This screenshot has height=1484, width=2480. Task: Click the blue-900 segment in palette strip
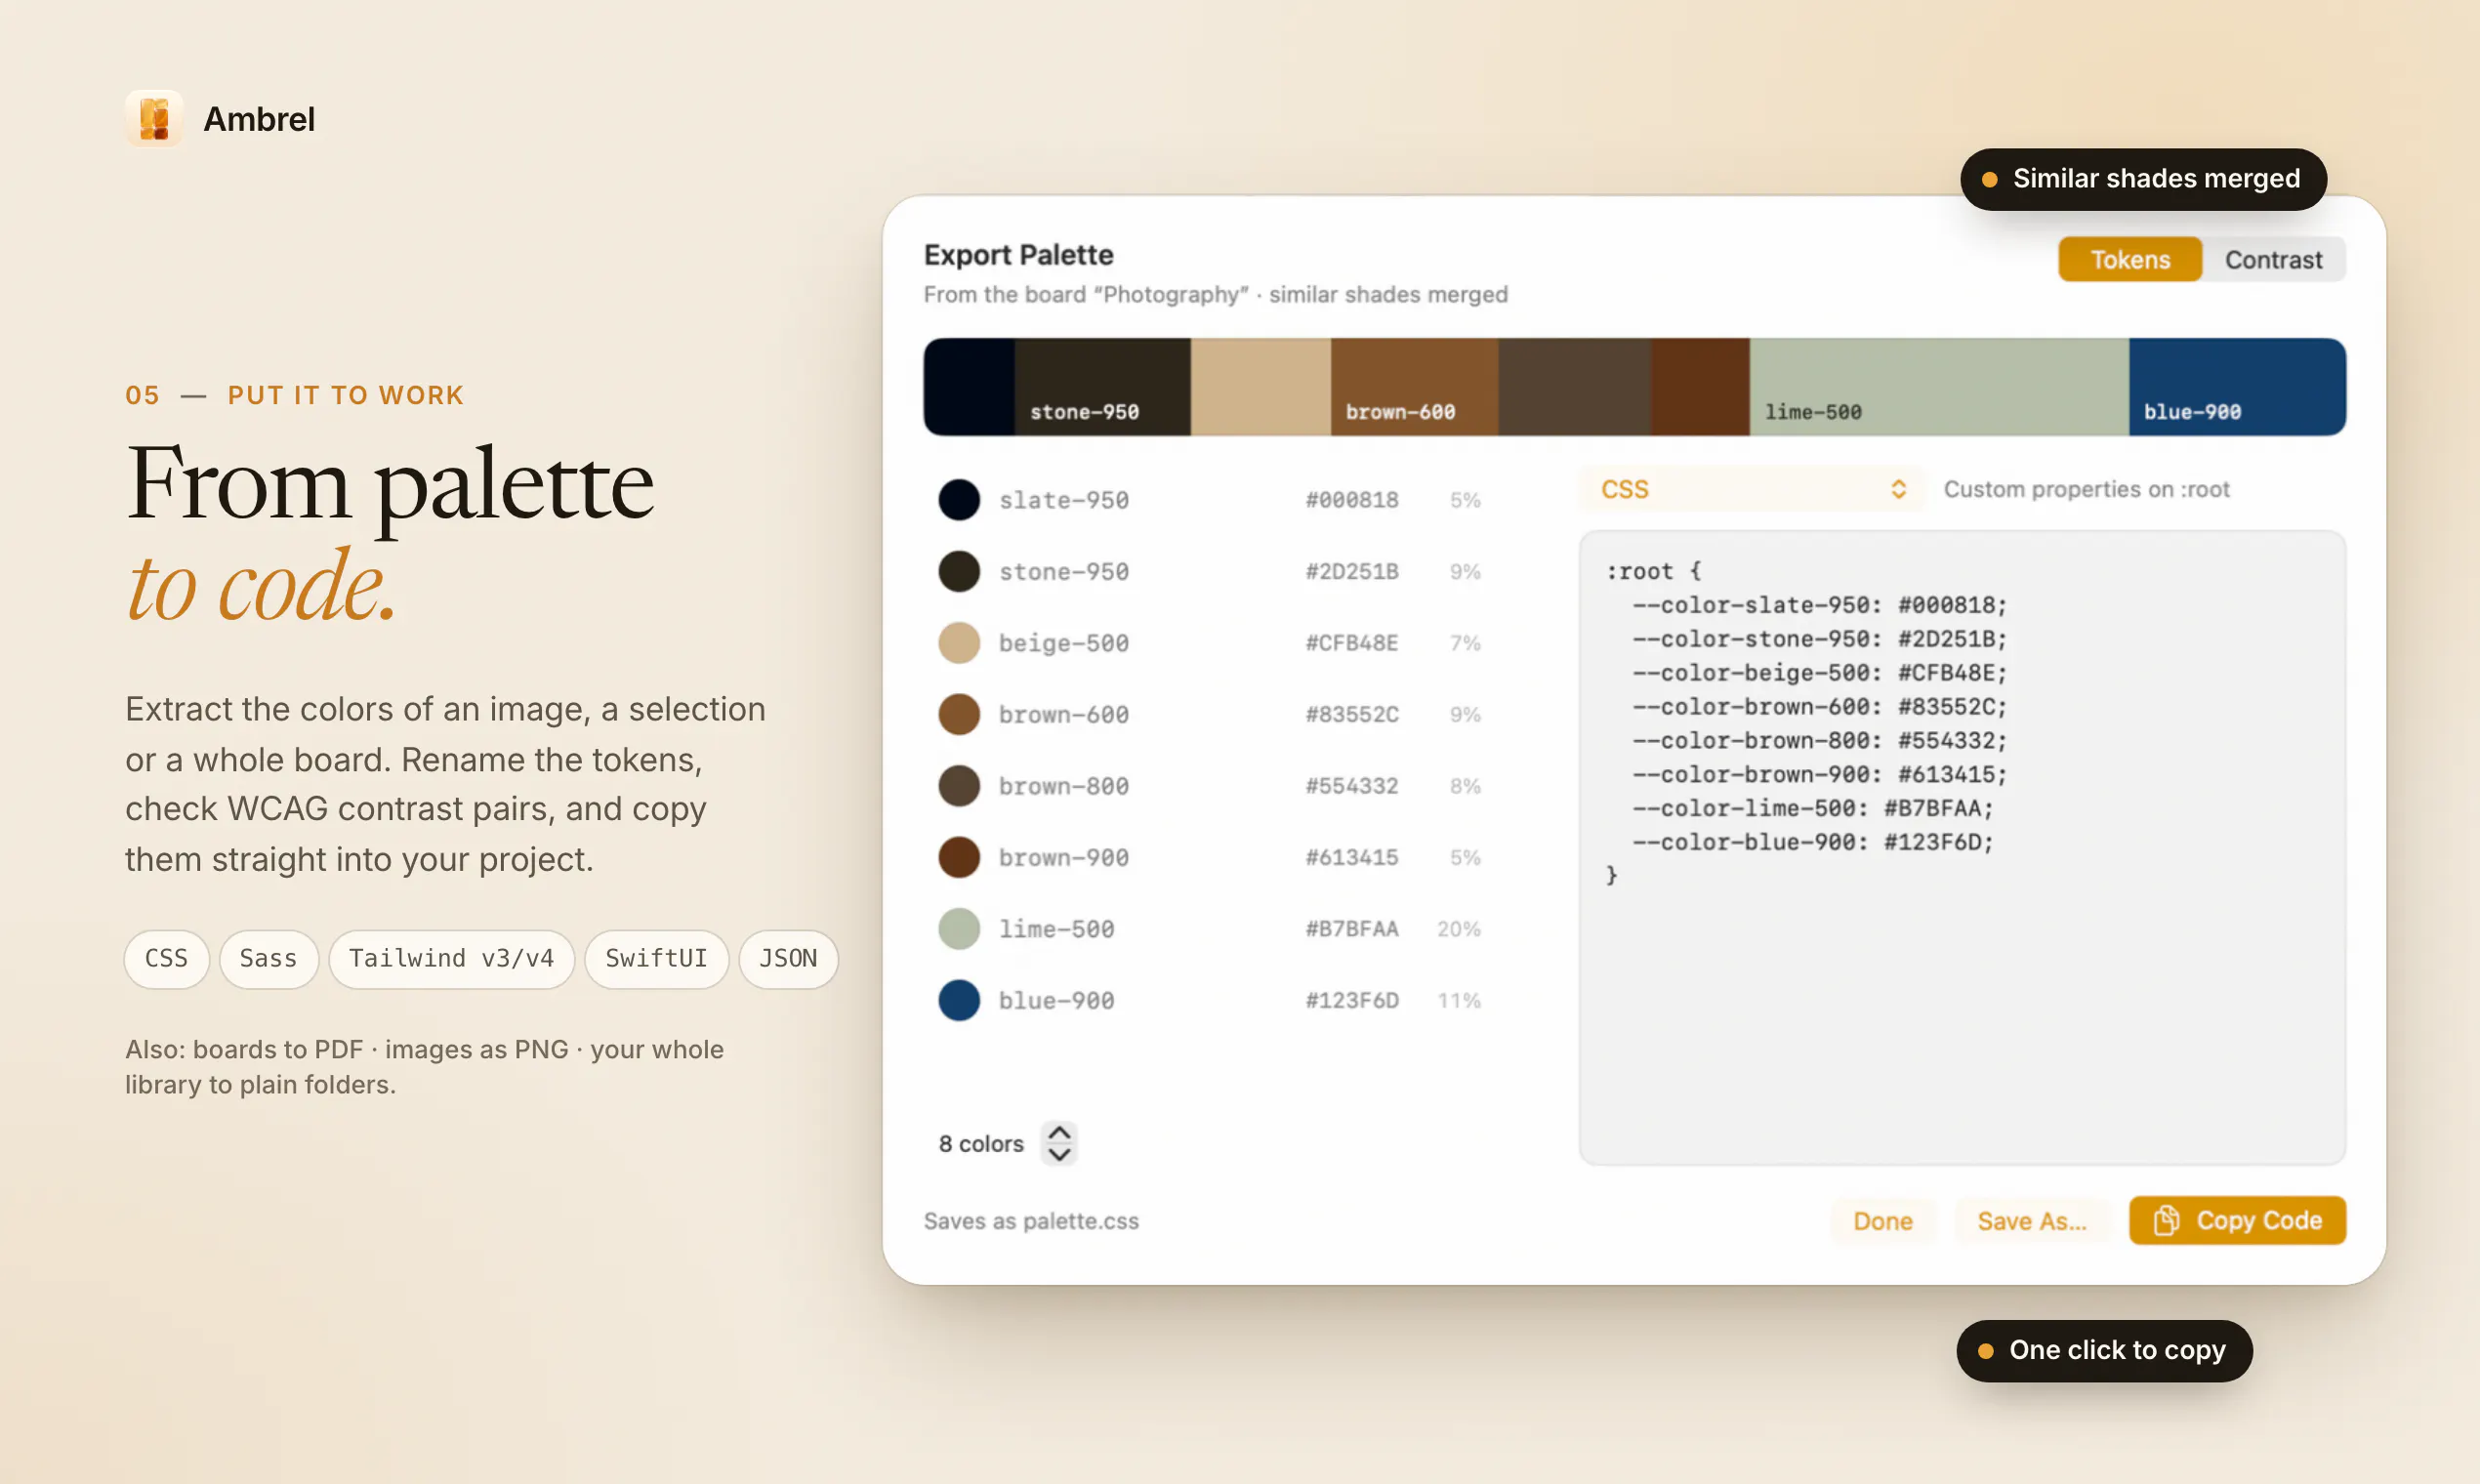coord(2237,387)
